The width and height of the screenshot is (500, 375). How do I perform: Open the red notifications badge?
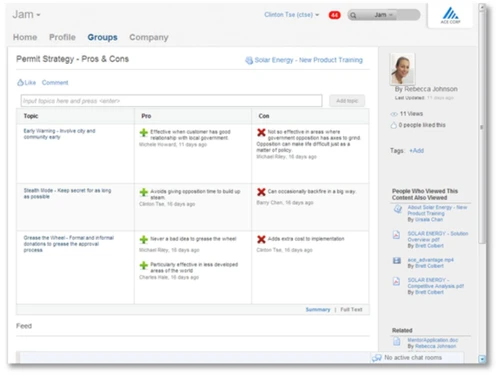[x=334, y=15]
